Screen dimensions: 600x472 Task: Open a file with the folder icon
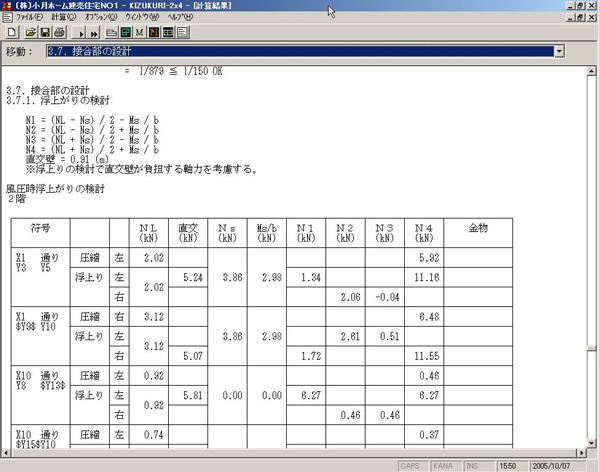tap(28, 32)
